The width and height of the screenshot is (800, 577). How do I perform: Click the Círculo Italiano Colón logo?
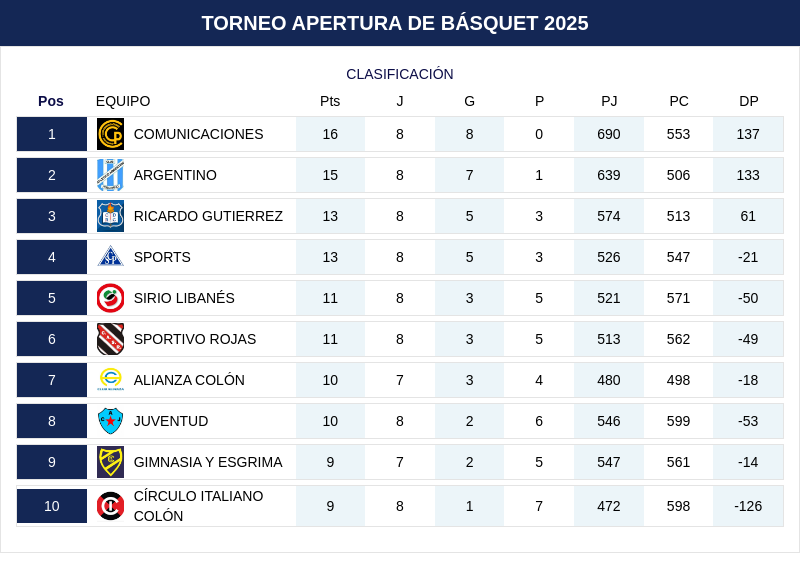(110, 506)
